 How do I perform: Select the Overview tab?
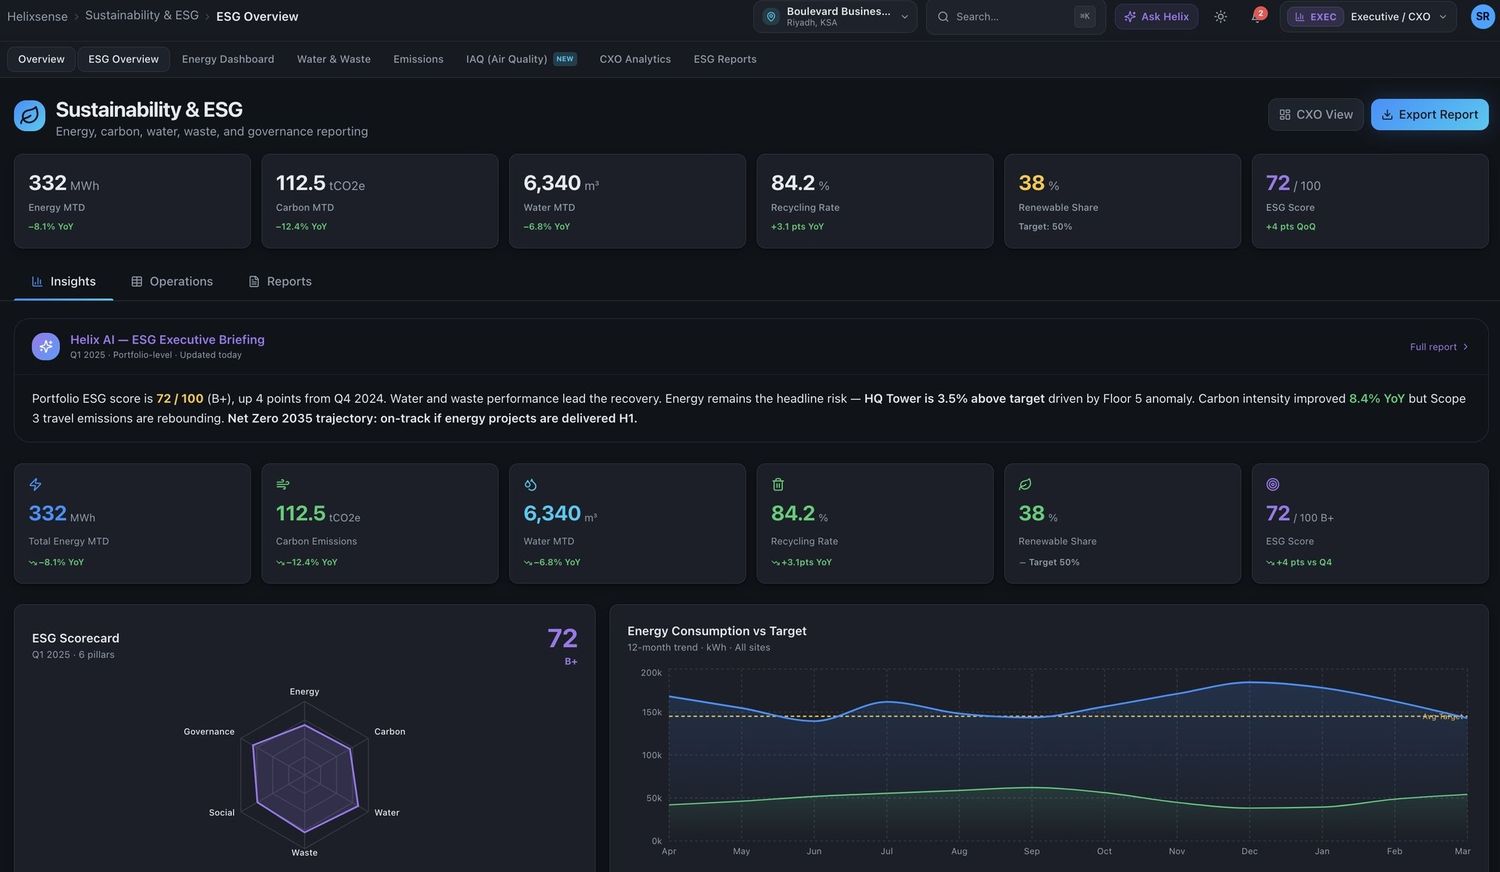(41, 59)
